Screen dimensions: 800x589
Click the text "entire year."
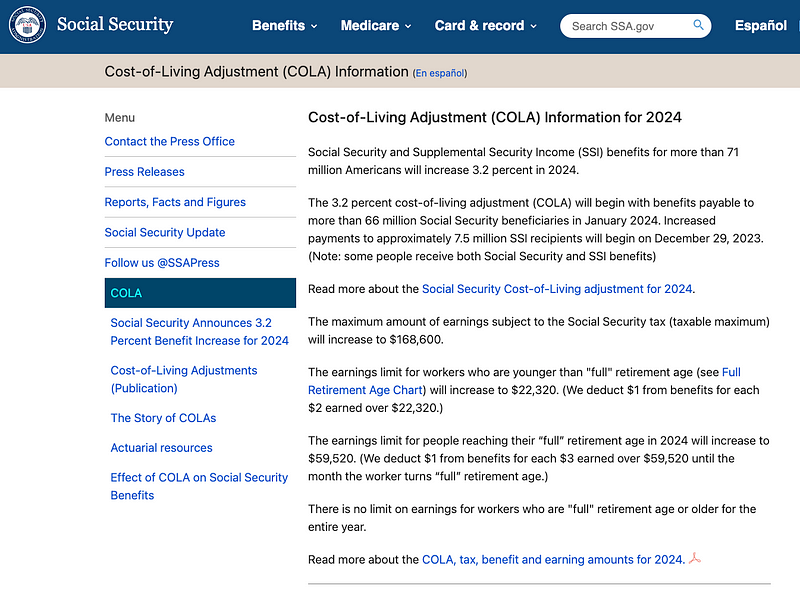(337, 527)
